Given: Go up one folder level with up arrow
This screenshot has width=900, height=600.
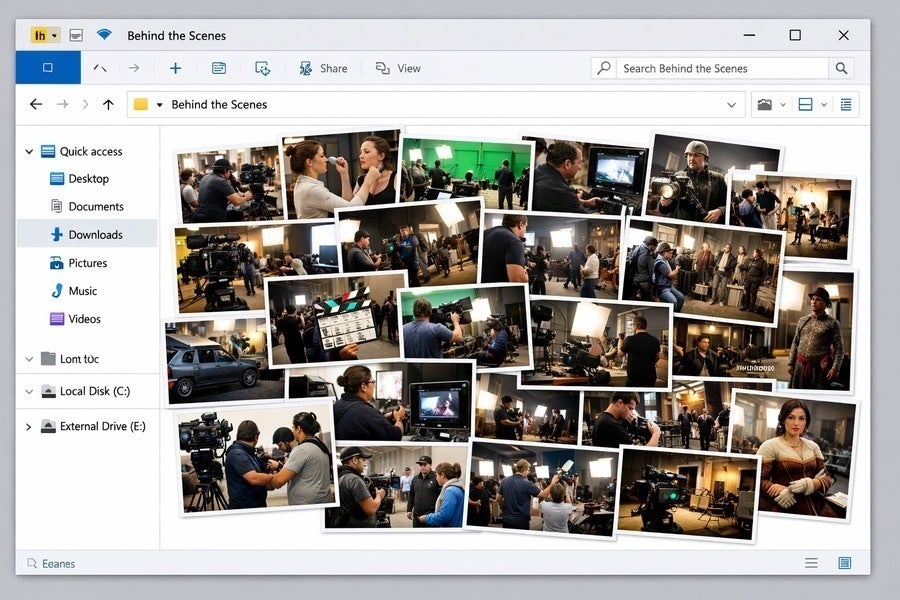Looking at the screenshot, I should click(x=108, y=104).
